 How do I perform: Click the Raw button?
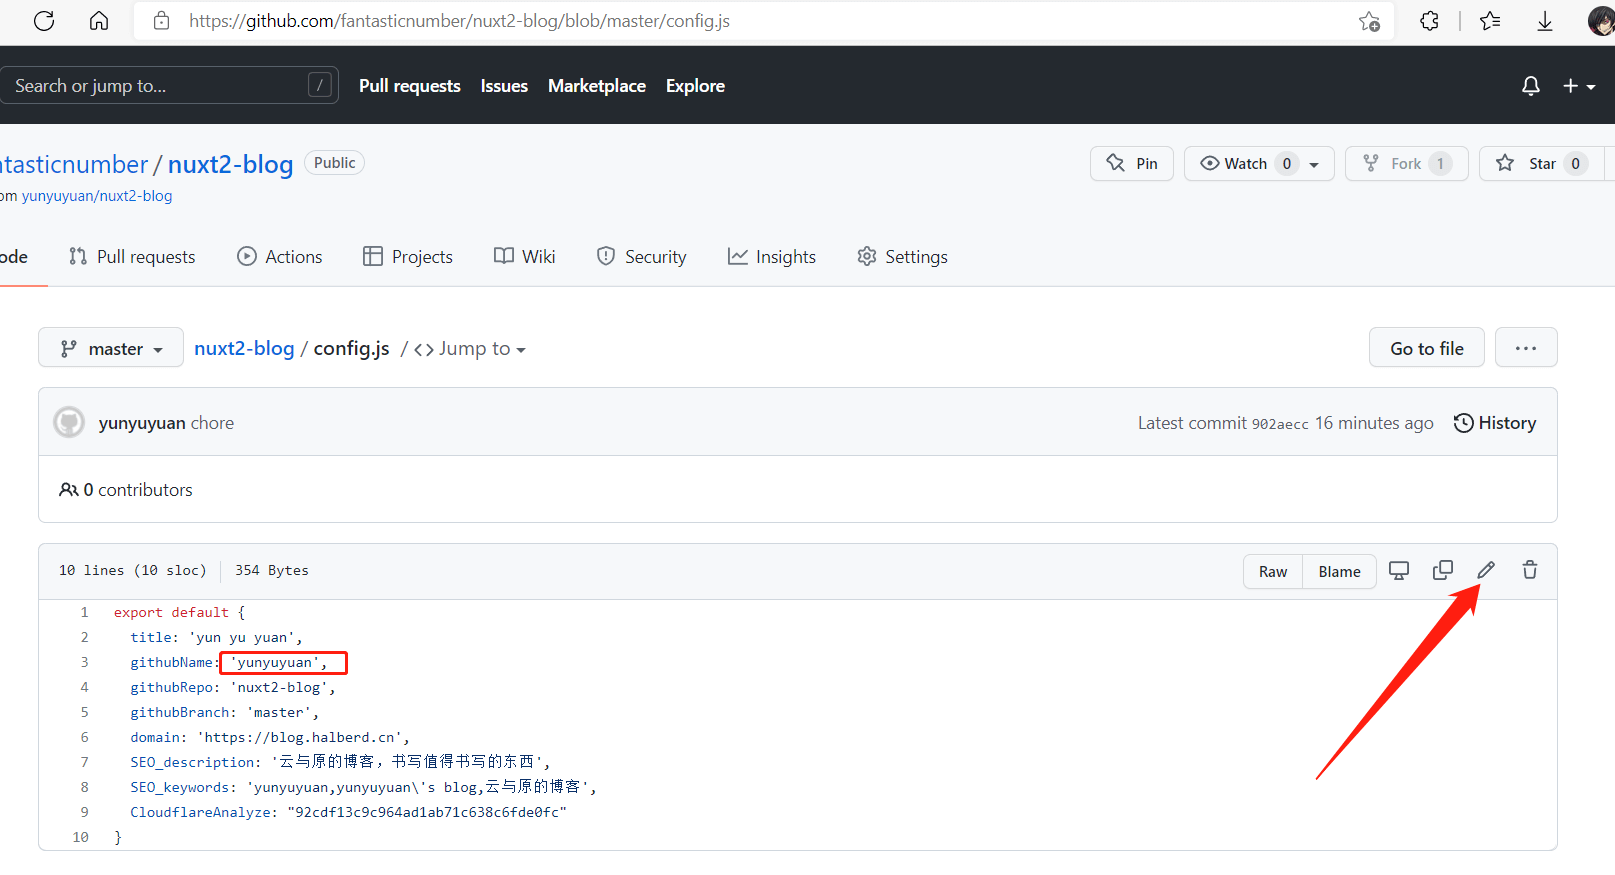(1273, 572)
